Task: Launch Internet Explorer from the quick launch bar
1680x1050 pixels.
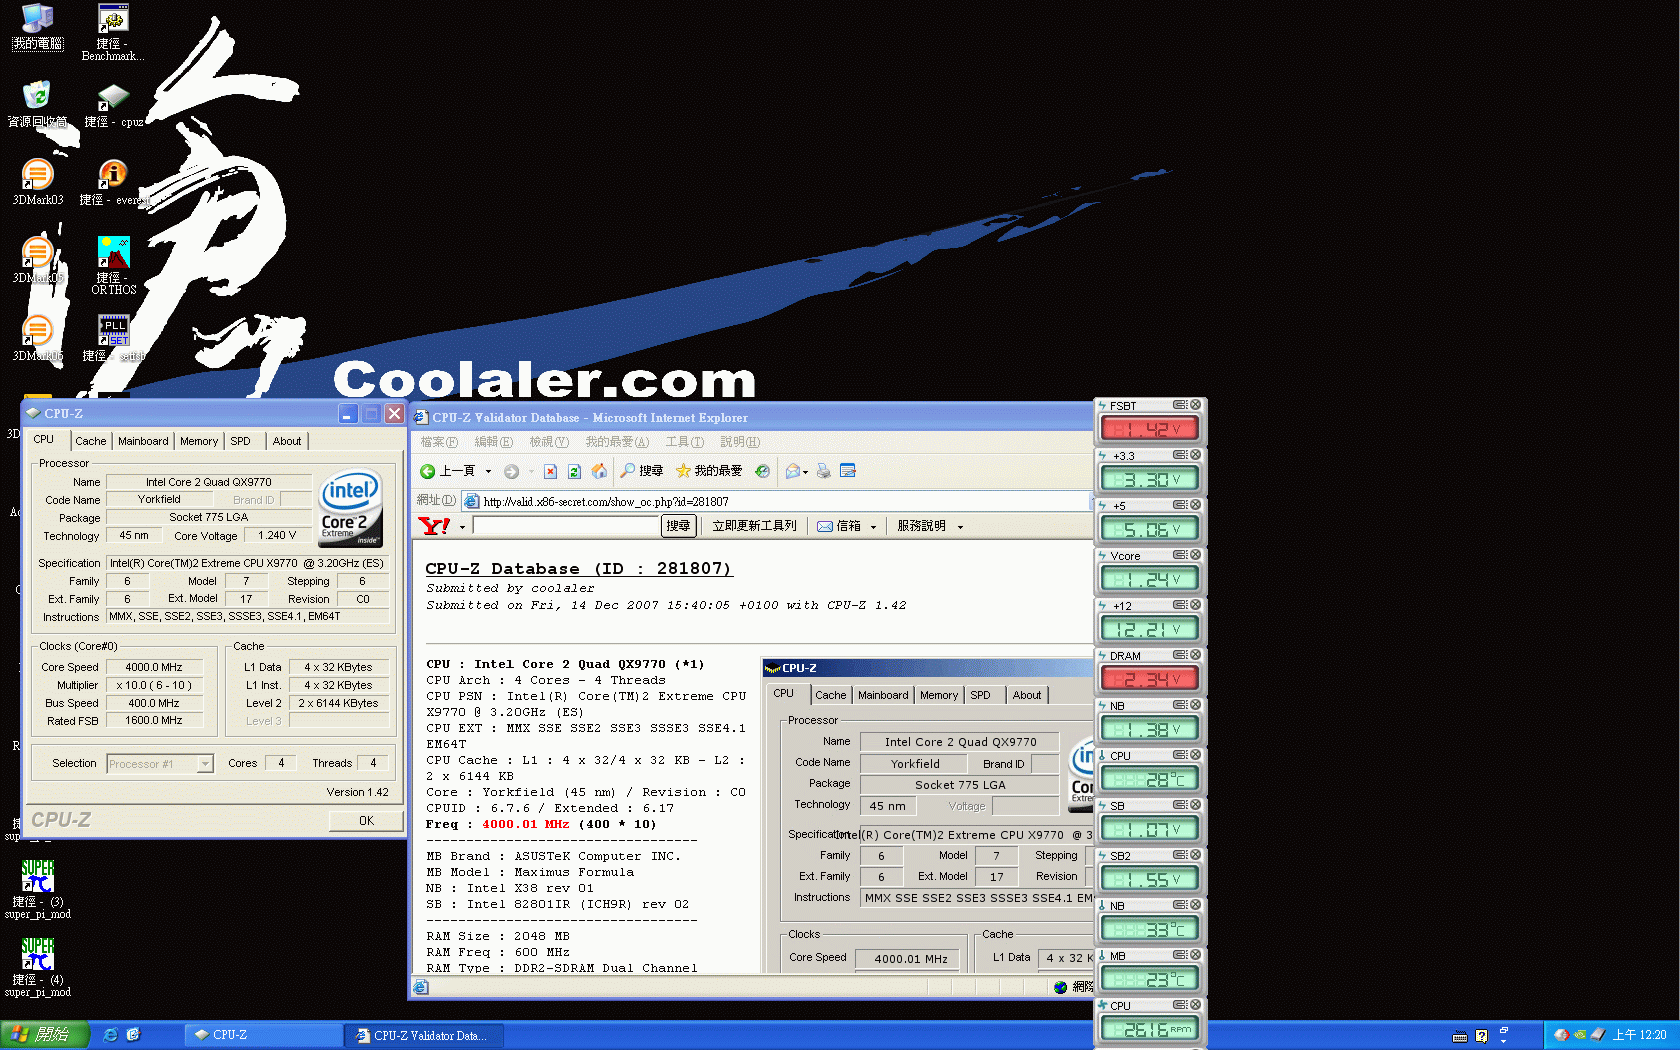Action: coord(111,1035)
